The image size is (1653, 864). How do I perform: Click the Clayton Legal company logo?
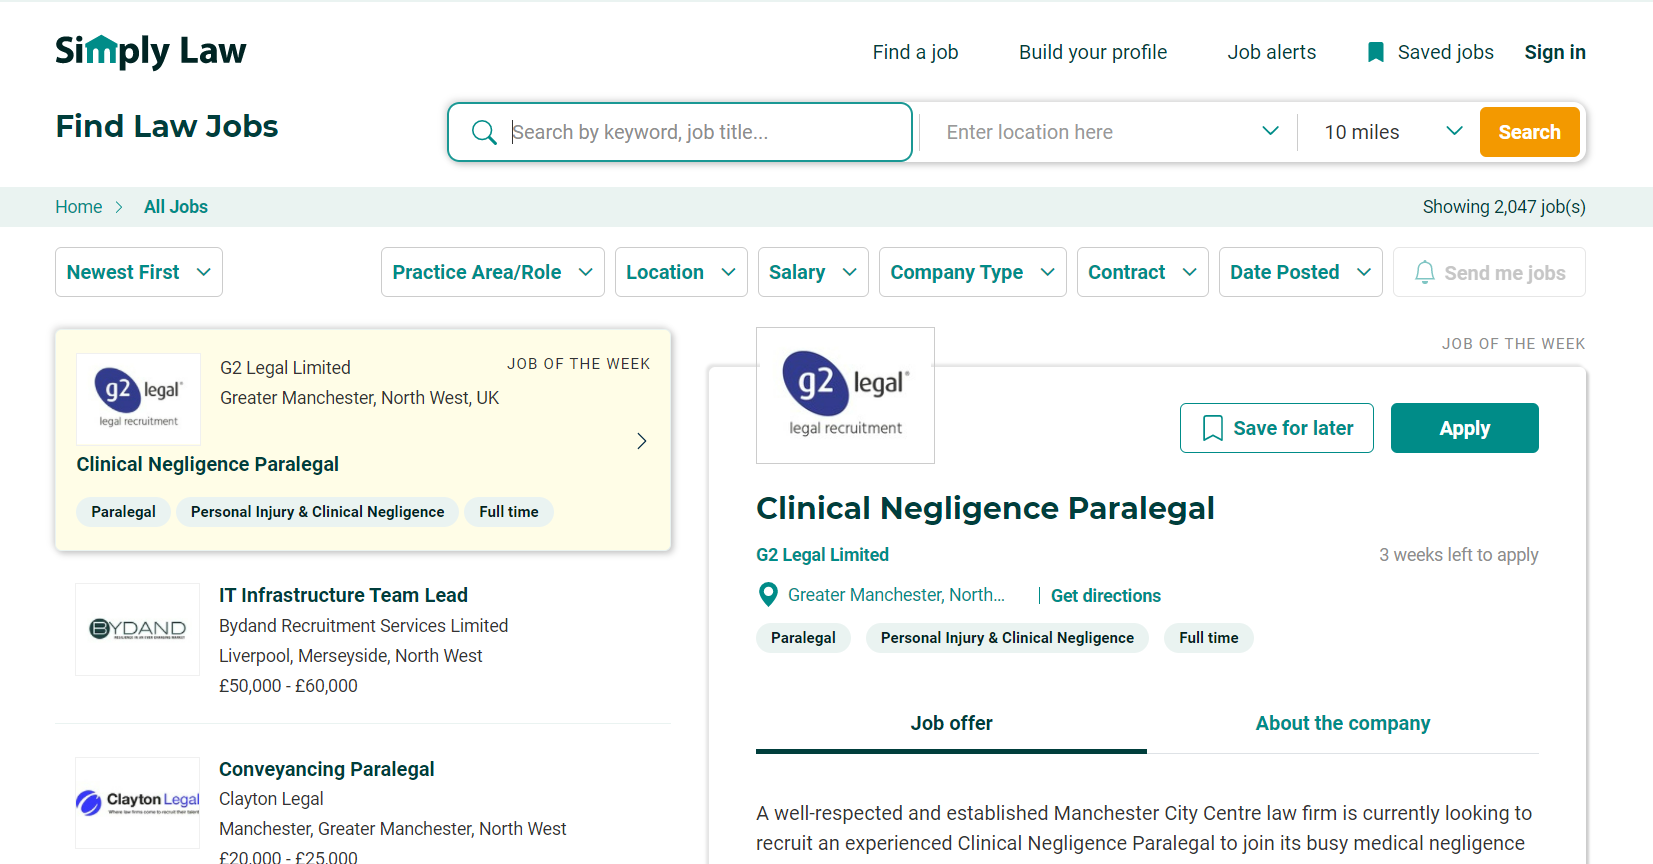pyautogui.click(x=138, y=802)
